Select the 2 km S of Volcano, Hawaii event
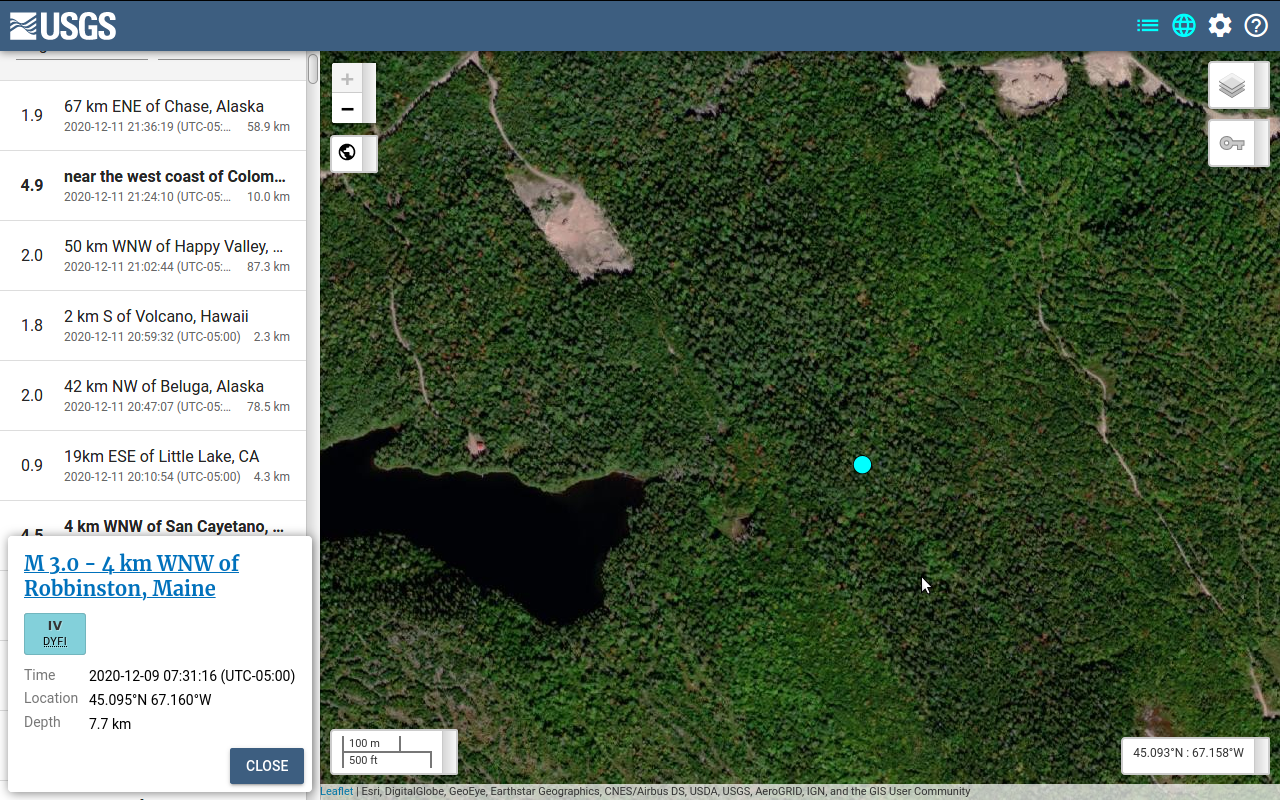Viewport: 1280px width, 800px height. click(x=153, y=325)
